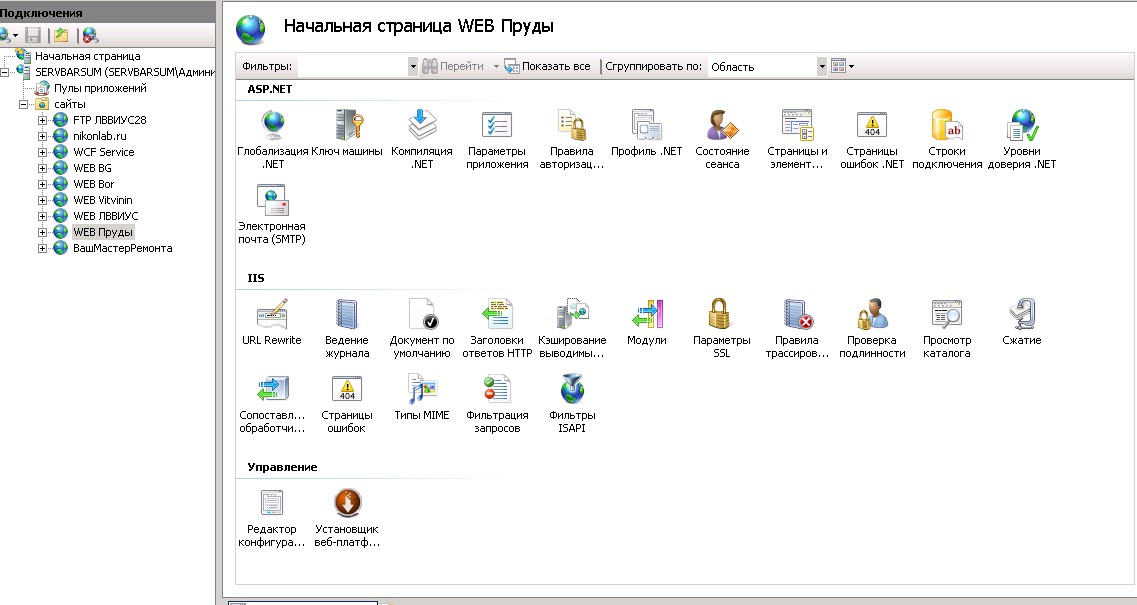Open Компиляция .NET settings
The image size is (1137, 605).
pyautogui.click(x=422, y=139)
